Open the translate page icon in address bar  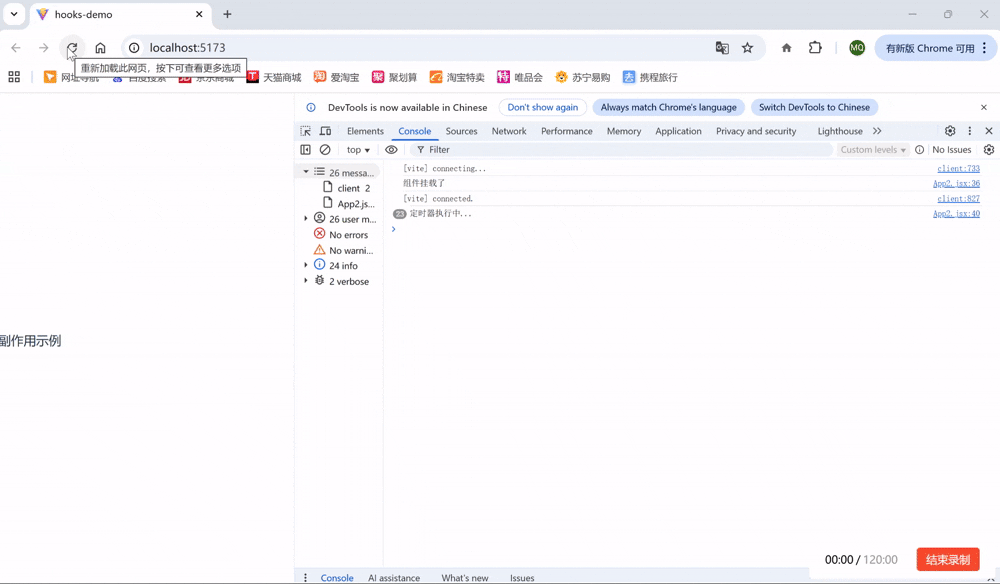pos(722,48)
